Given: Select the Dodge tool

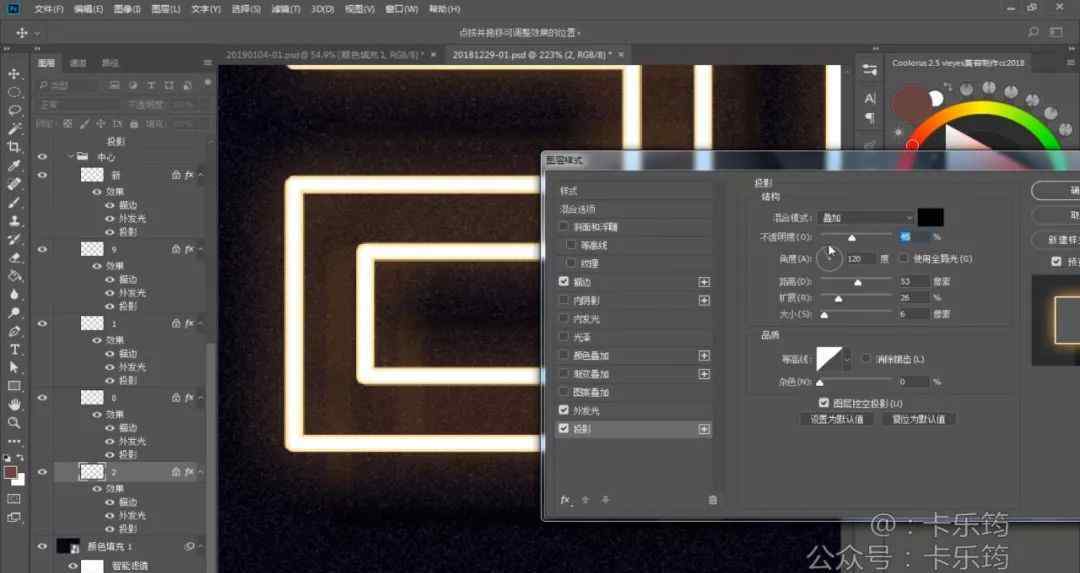Looking at the screenshot, I should (14, 313).
